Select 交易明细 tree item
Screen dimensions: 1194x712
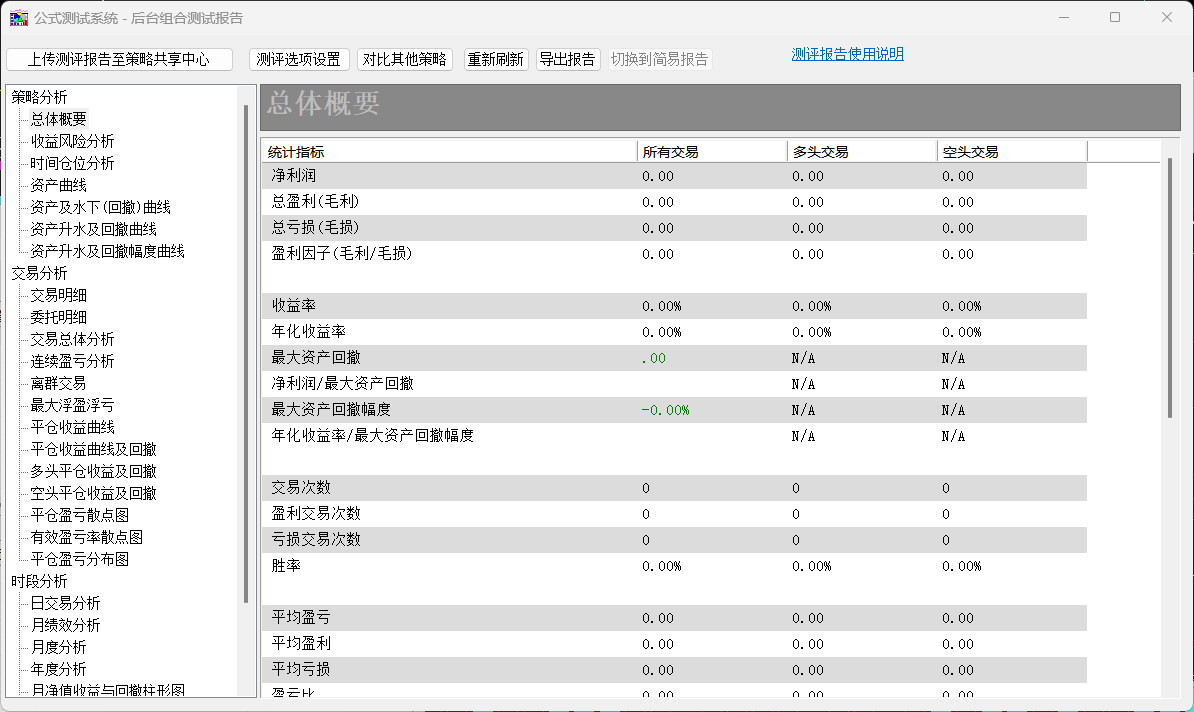pyautogui.click(x=58, y=295)
